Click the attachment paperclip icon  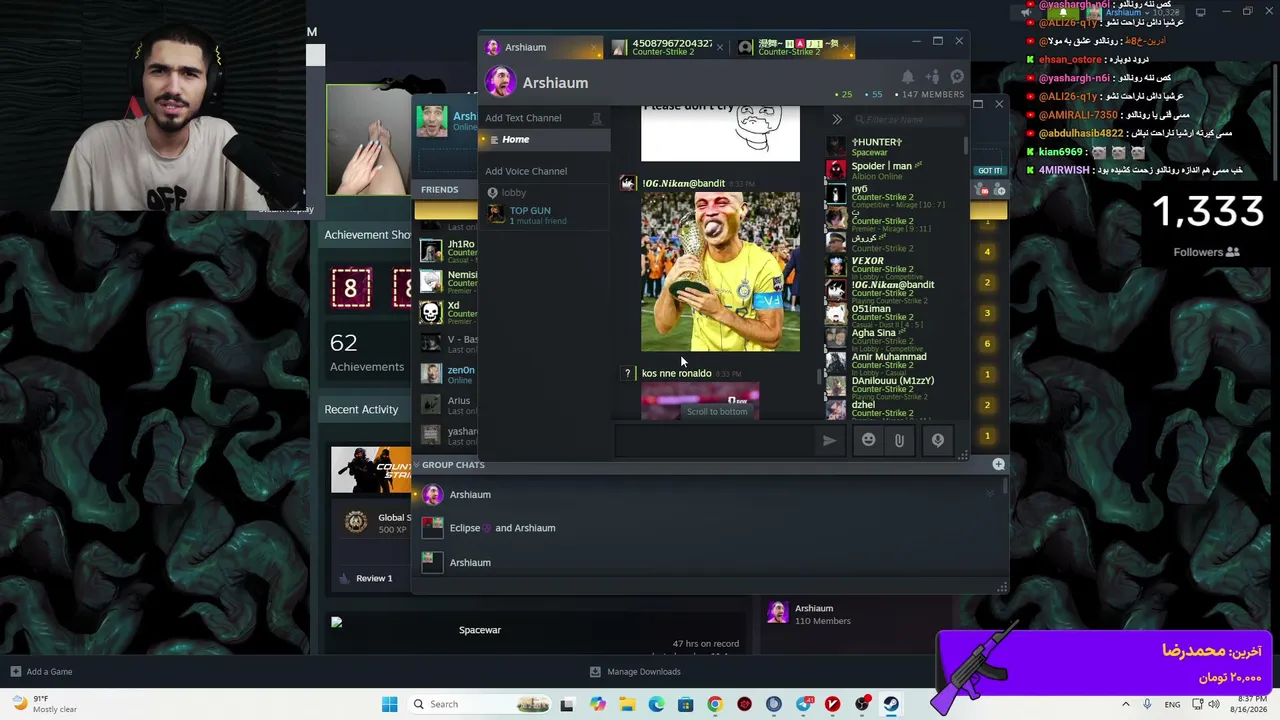pyautogui.click(x=899, y=440)
